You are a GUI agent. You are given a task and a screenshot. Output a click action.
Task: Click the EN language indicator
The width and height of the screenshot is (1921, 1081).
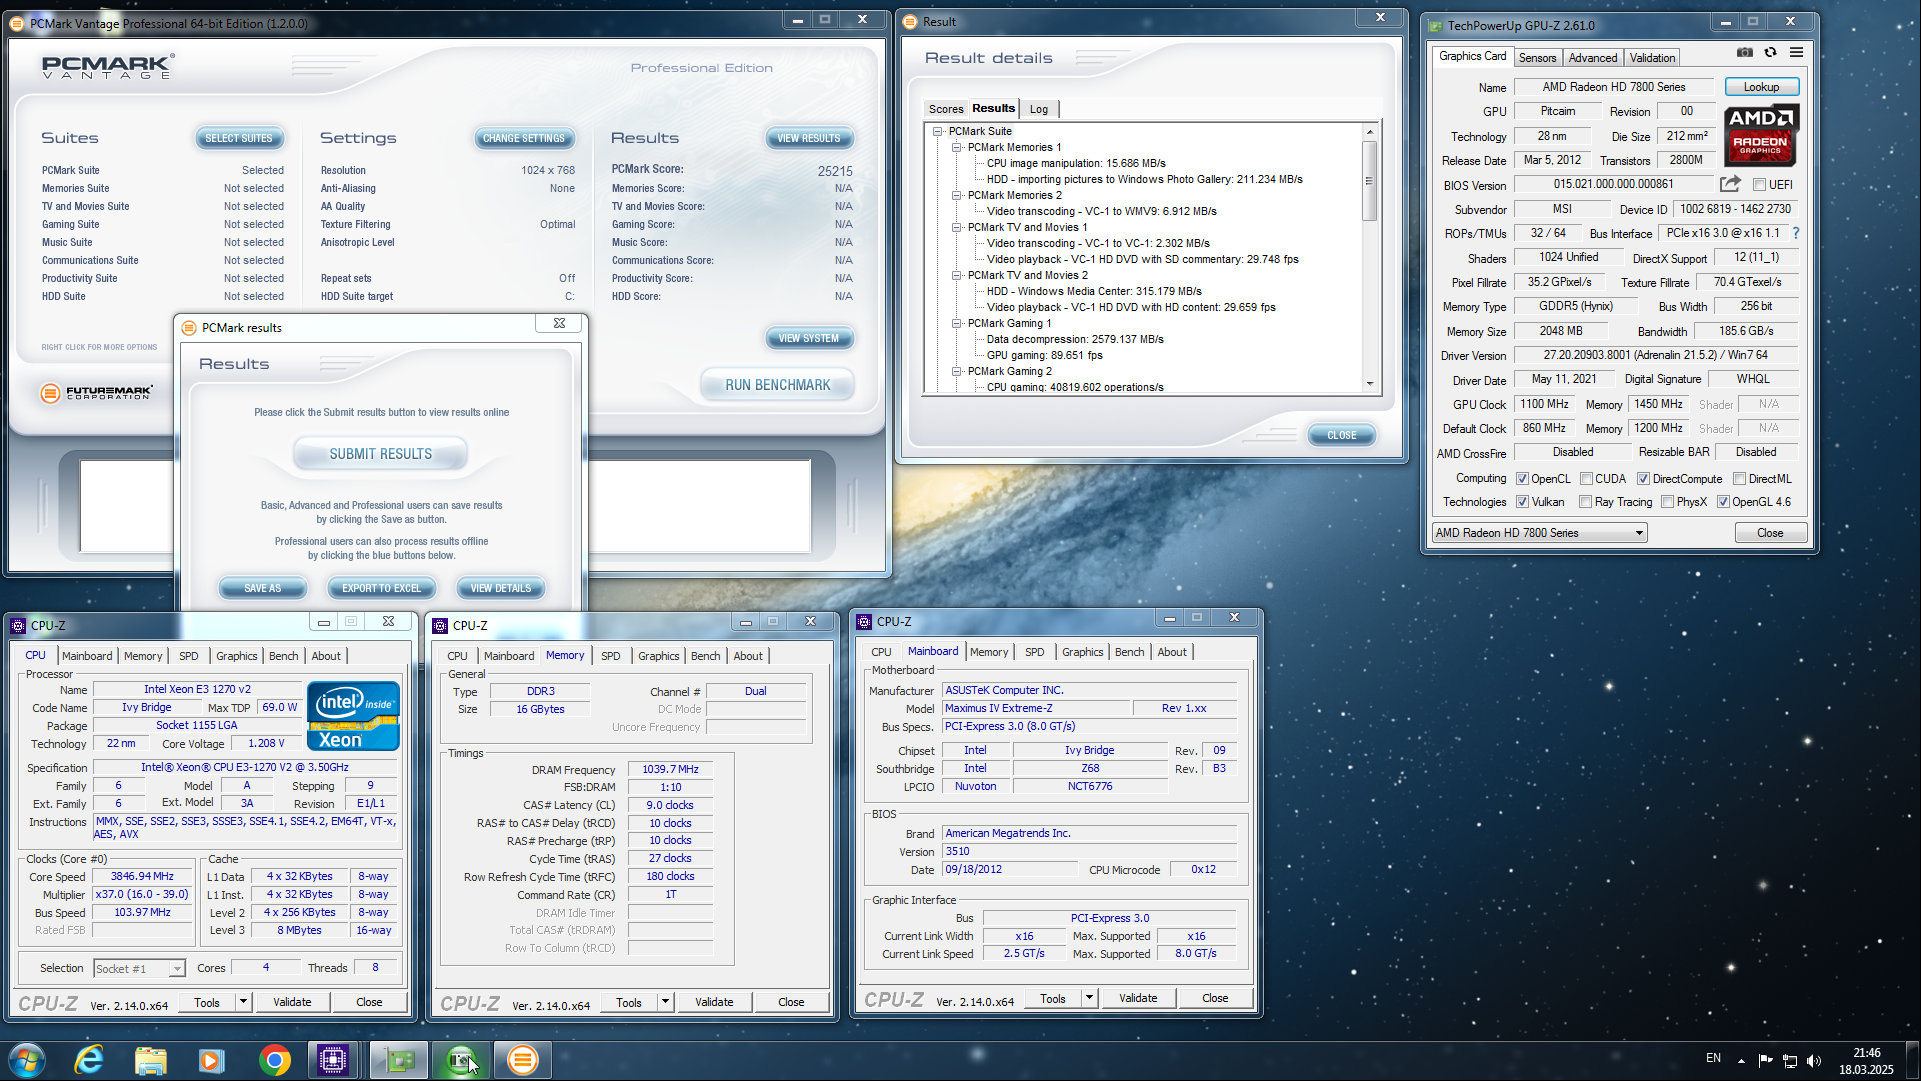click(x=1713, y=1058)
